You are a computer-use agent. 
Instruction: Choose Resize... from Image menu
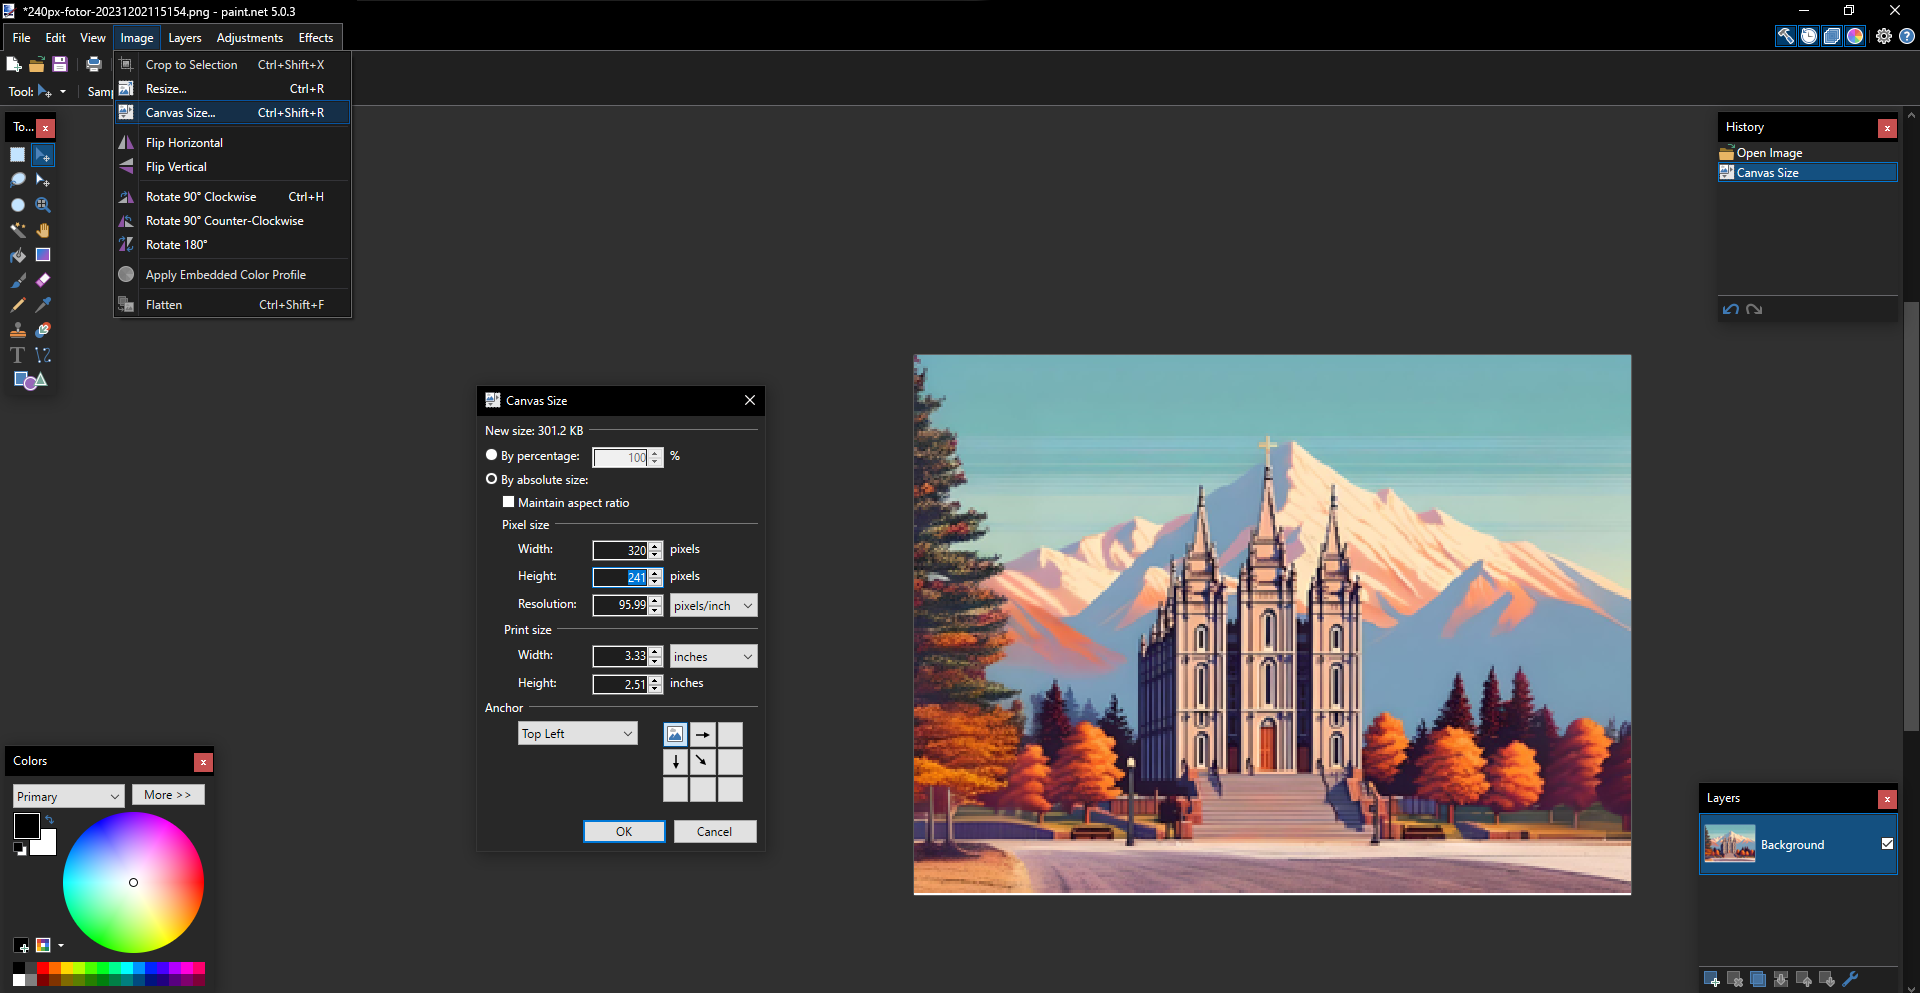click(x=232, y=89)
